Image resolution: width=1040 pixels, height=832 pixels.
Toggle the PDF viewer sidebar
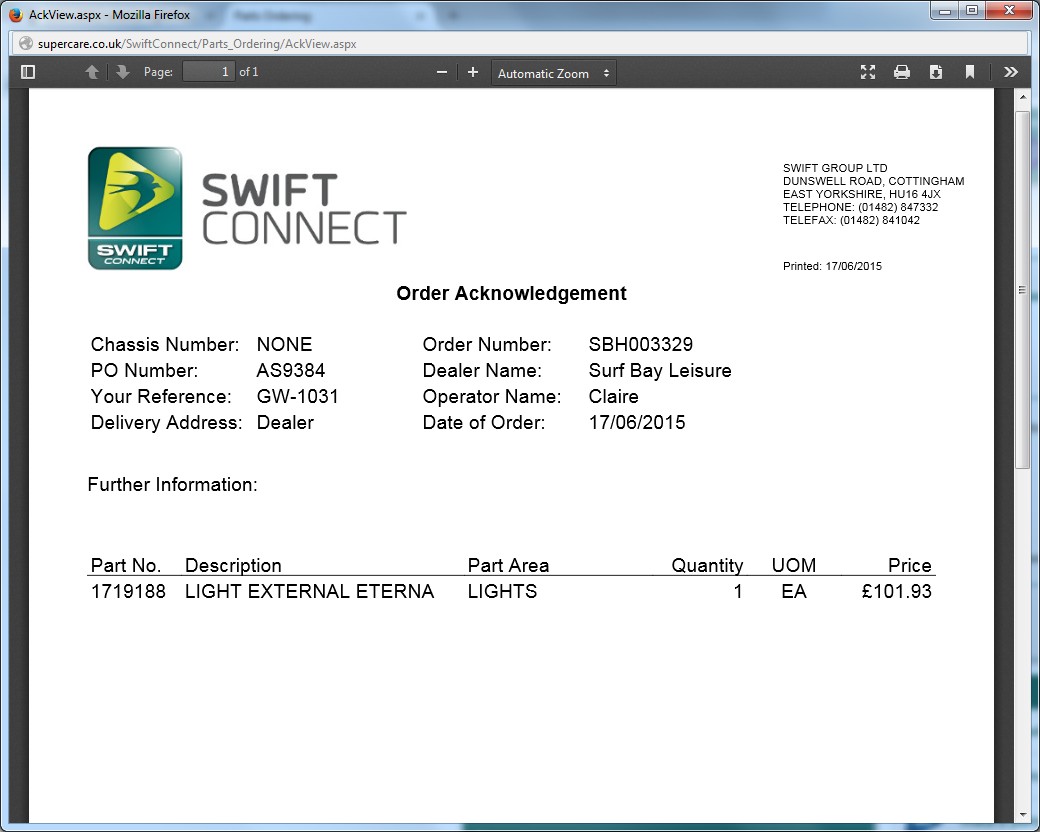click(28, 72)
